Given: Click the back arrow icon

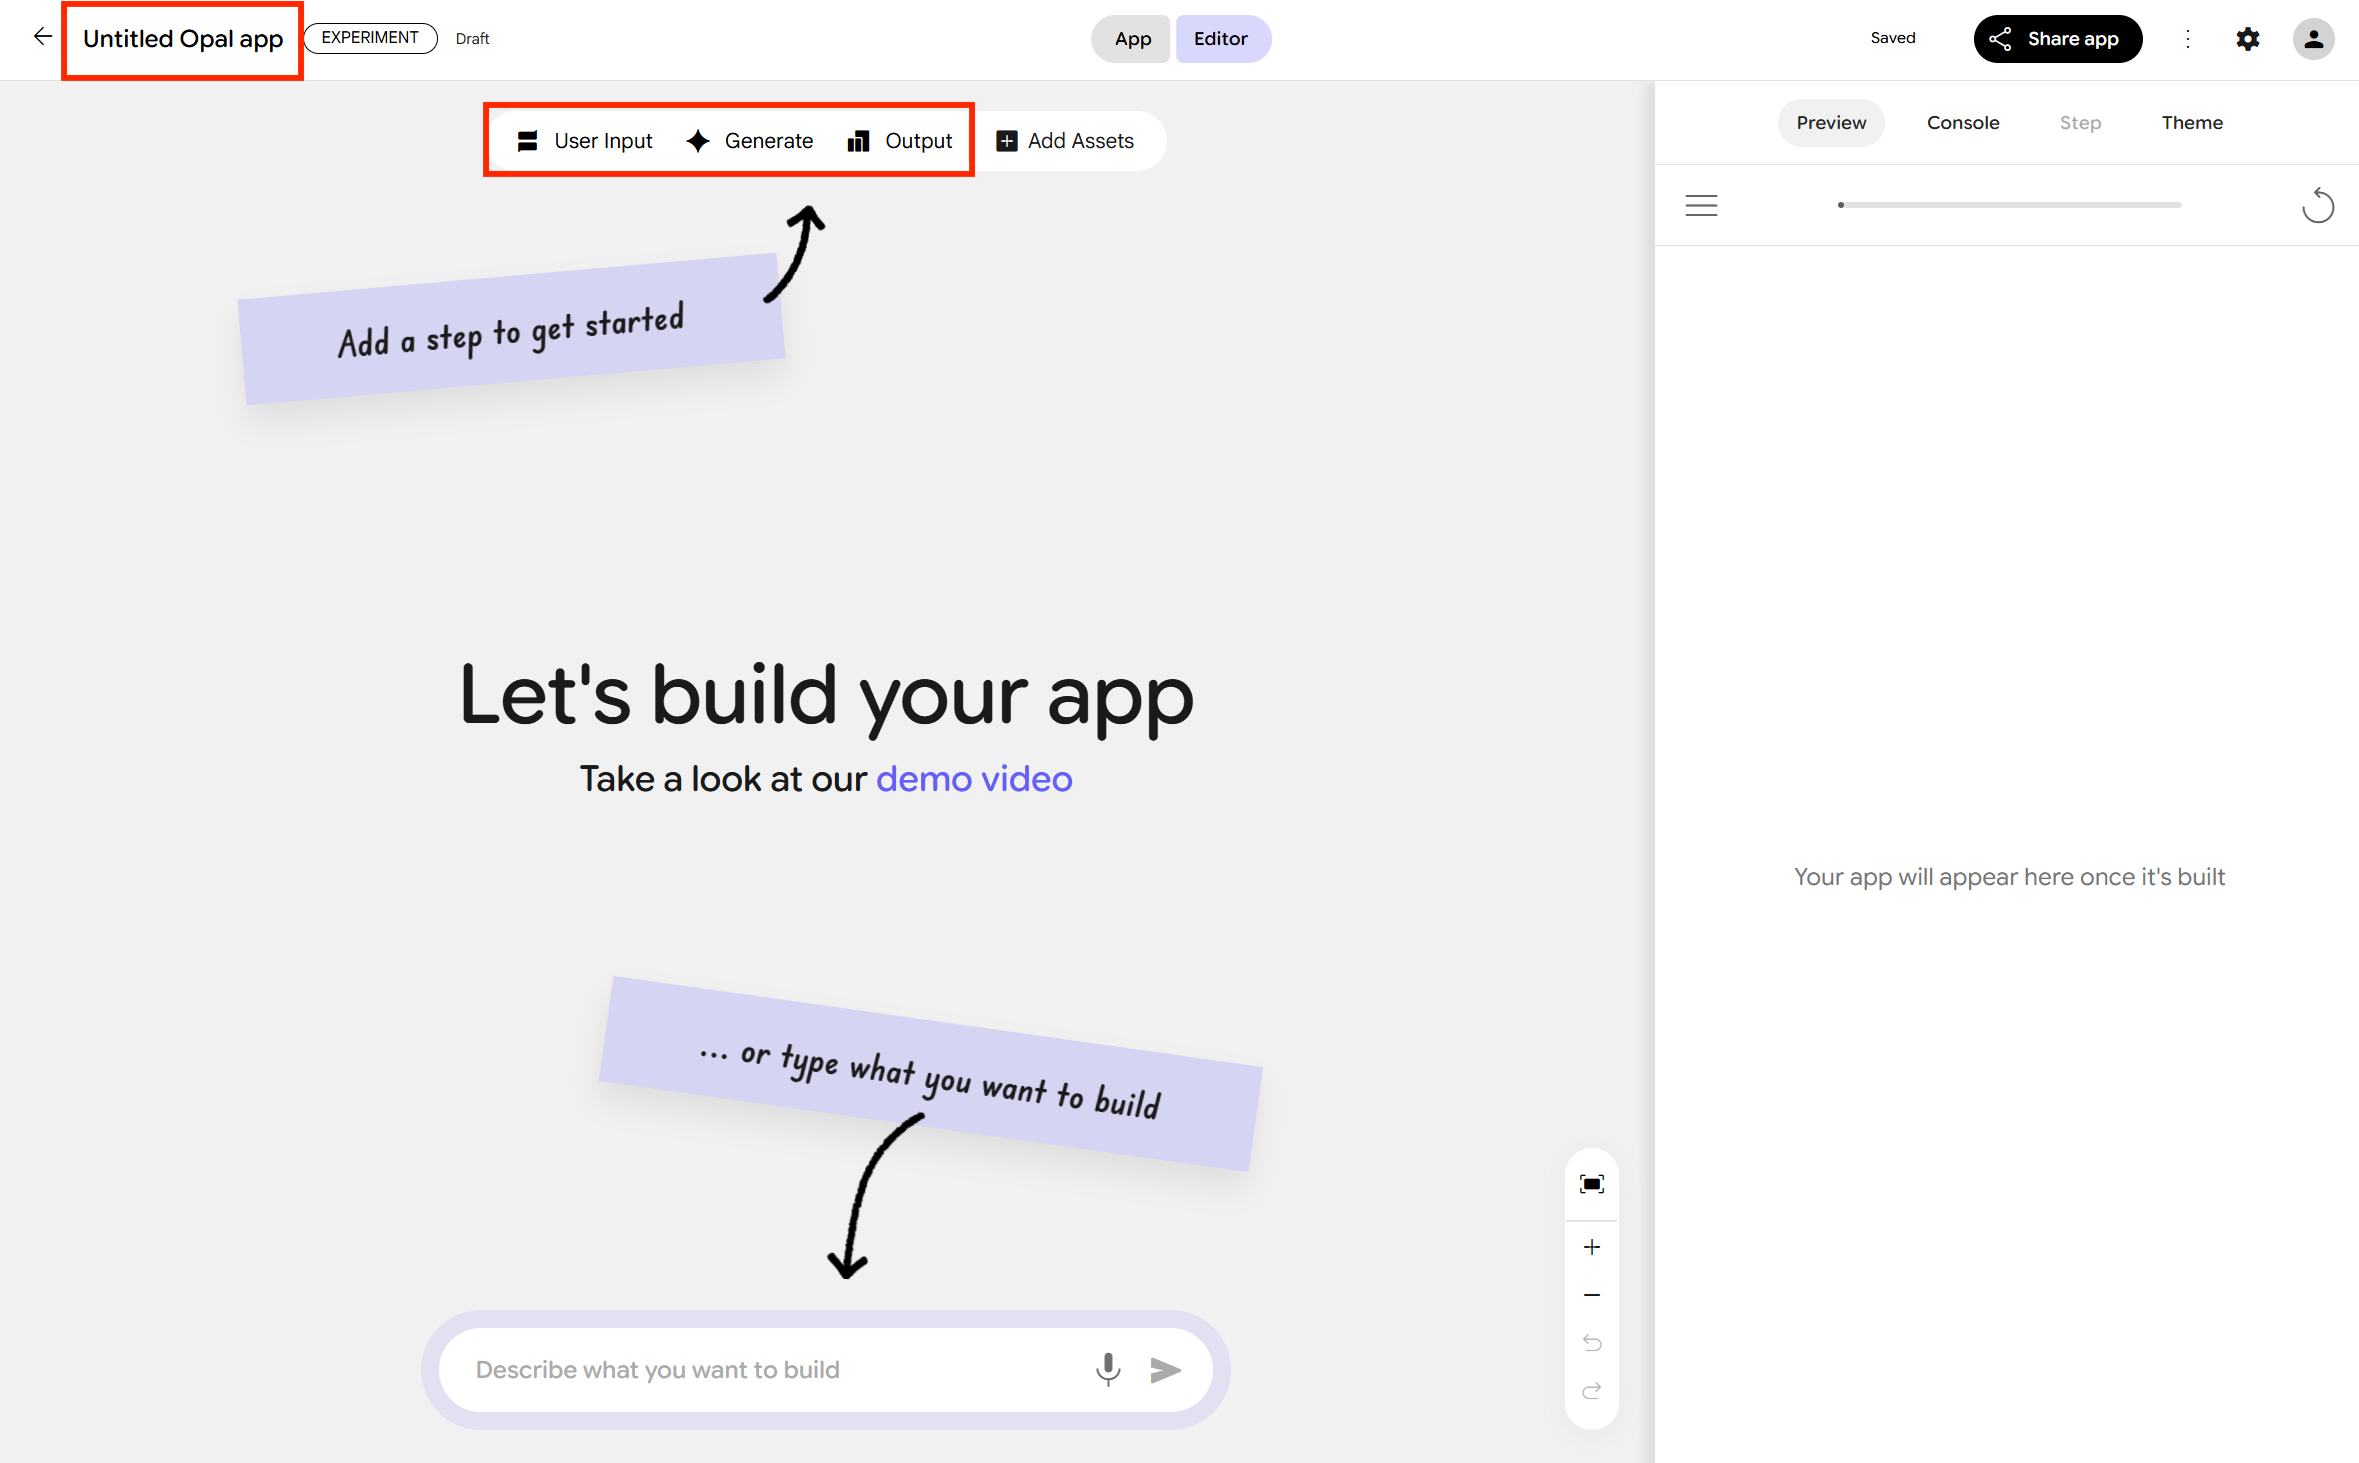Looking at the screenshot, I should coord(42,37).
